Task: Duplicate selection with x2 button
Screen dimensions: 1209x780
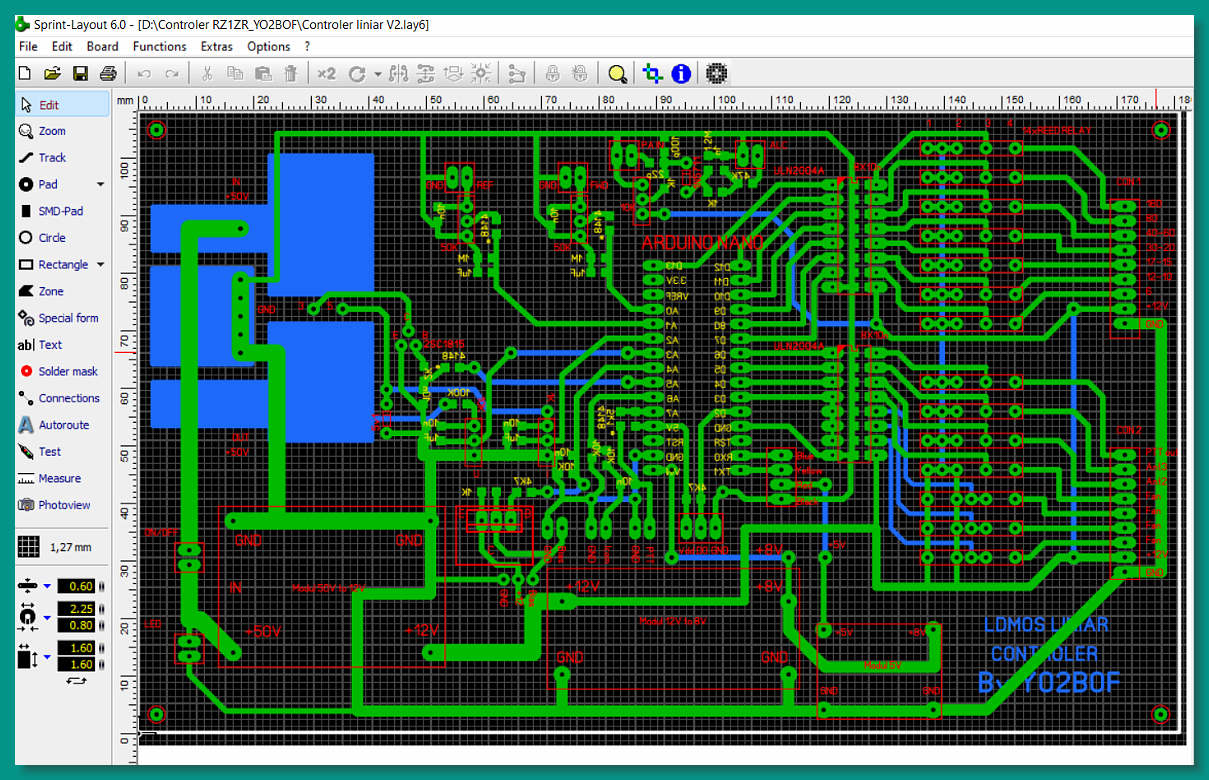Action: [327, 73]
